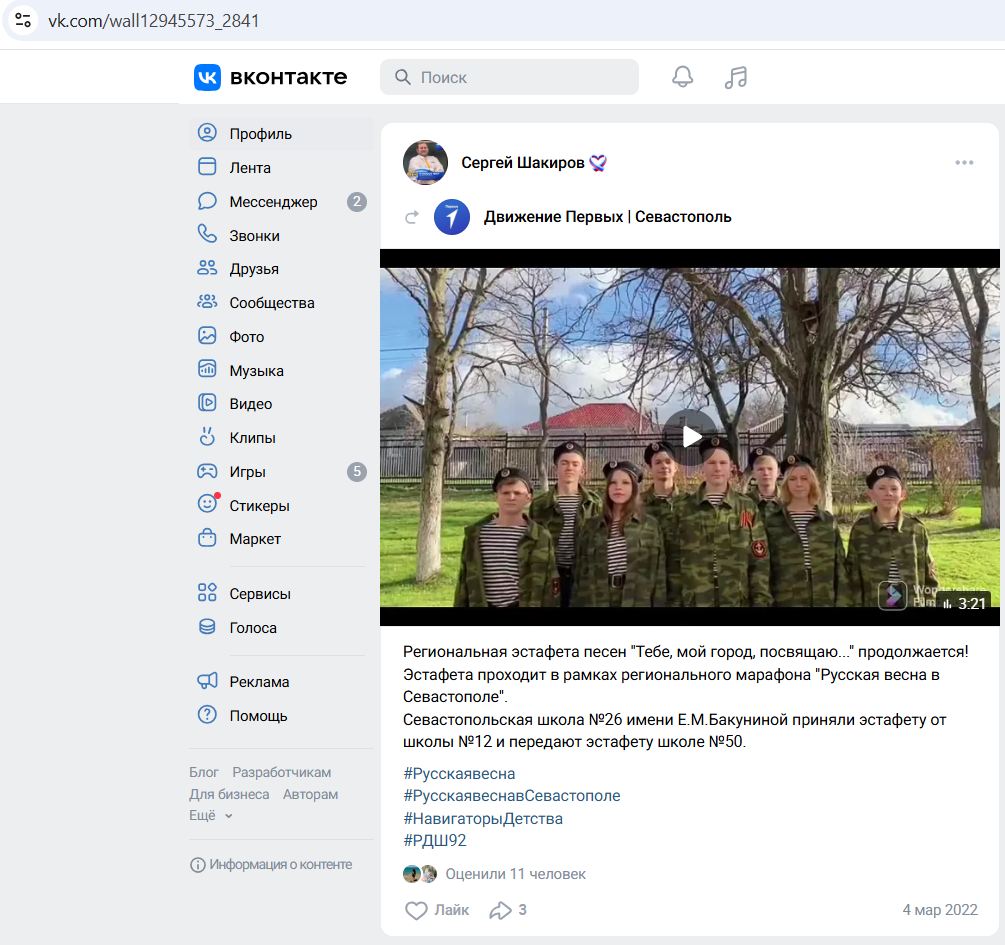Open Информация о контенте link

tap(271, 865)
